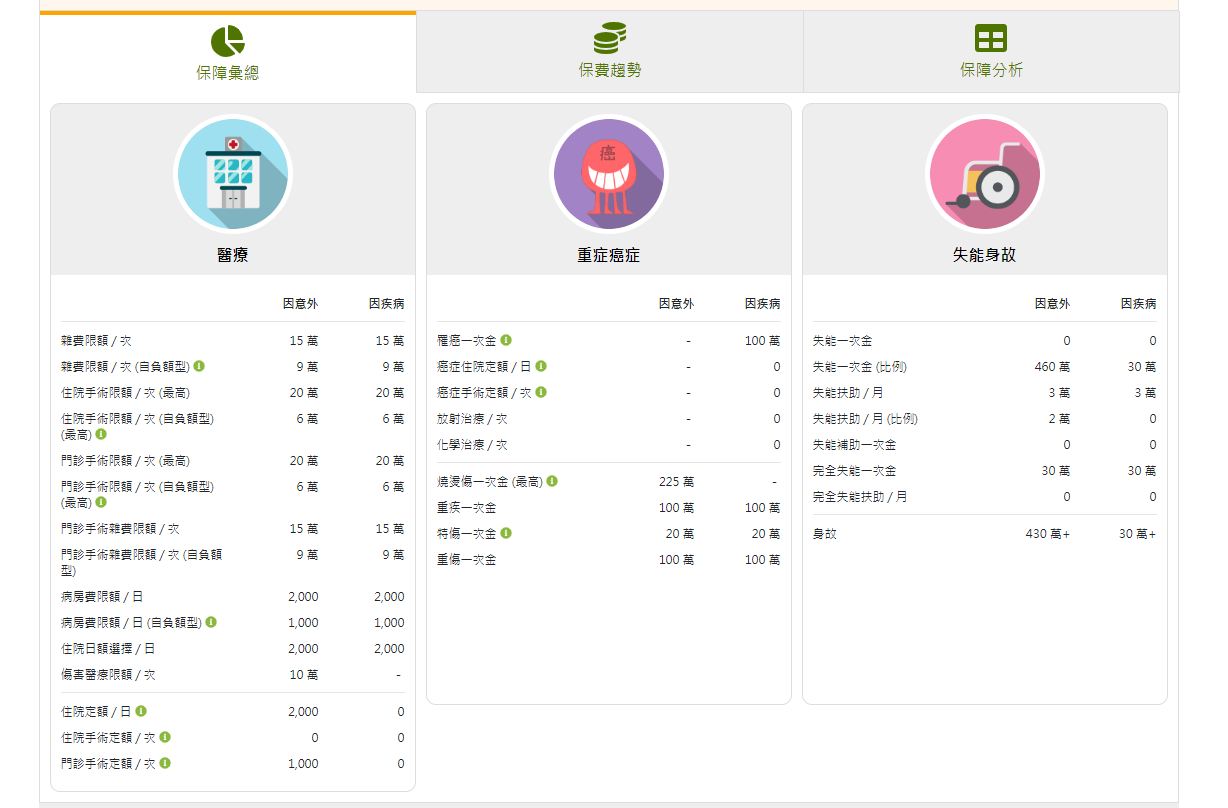Click 2 萬 value for 失能扶助 / 月 (比例)
The image size is (1228, 808).
coord(1060,419)
